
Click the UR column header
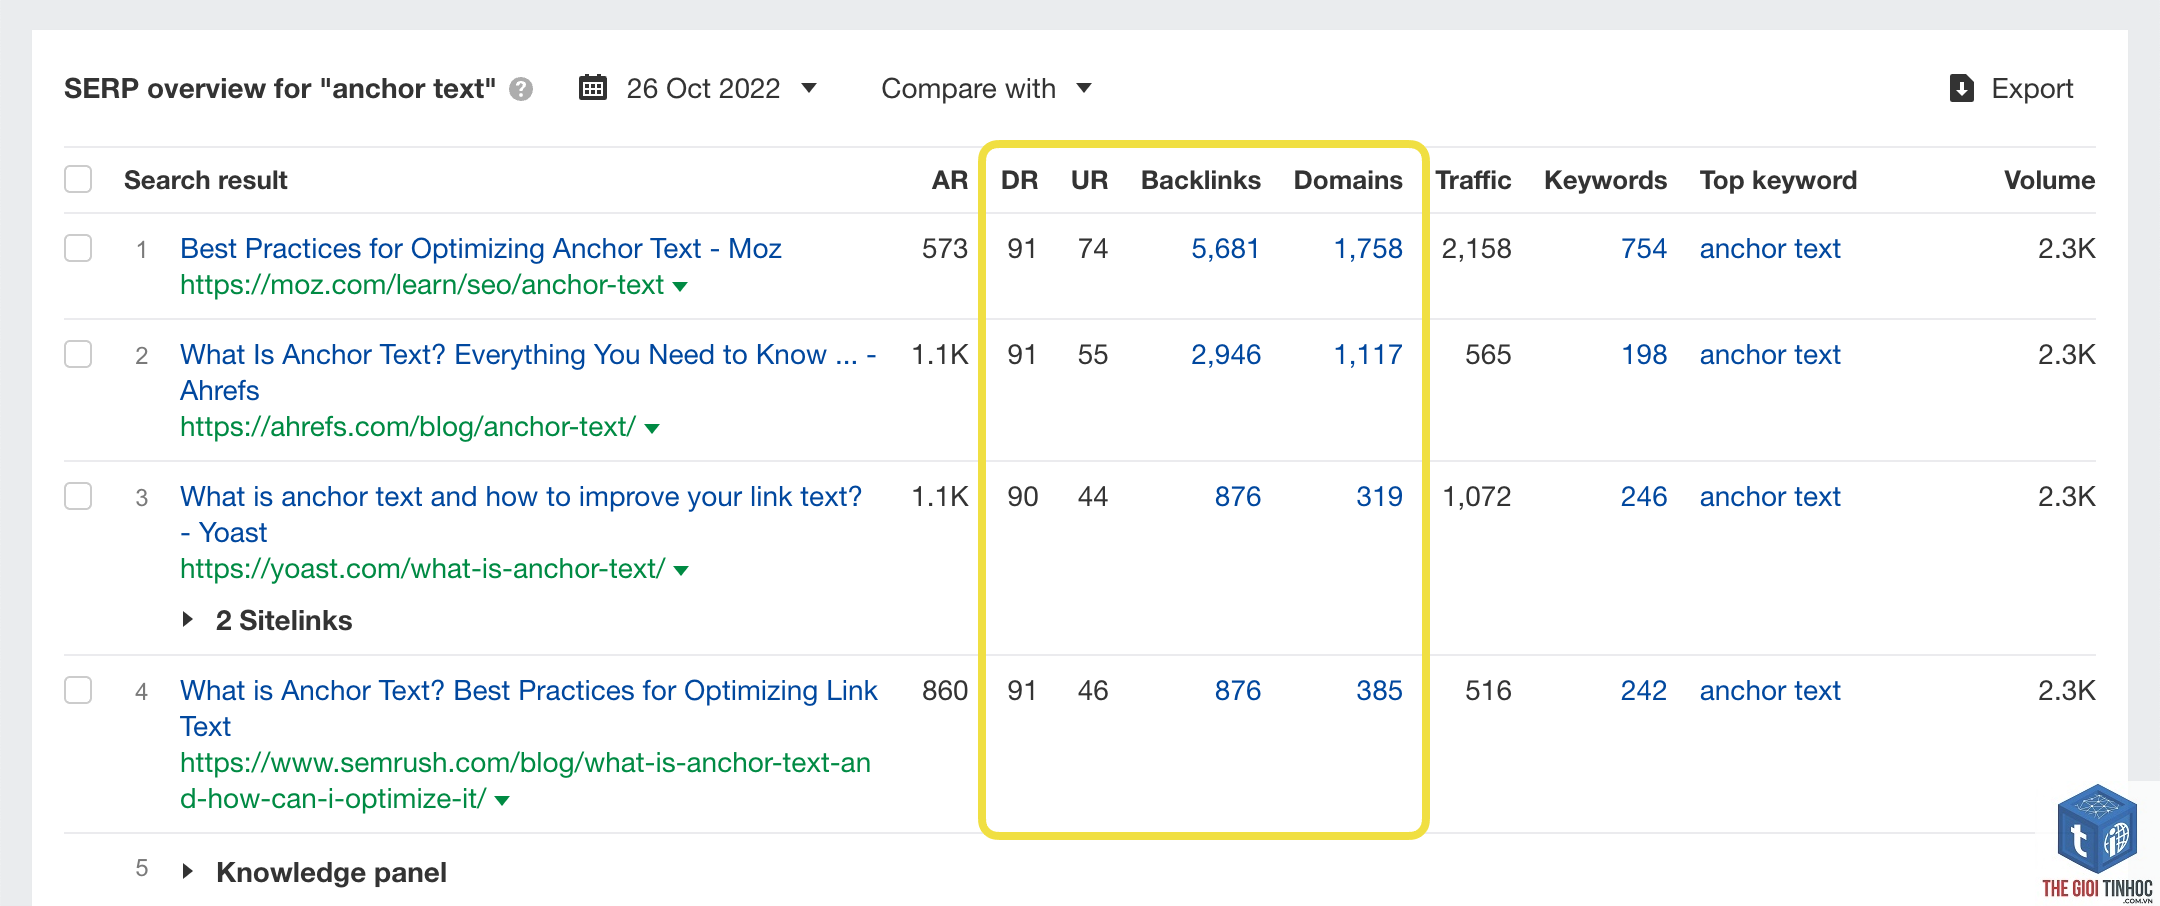1089,180
